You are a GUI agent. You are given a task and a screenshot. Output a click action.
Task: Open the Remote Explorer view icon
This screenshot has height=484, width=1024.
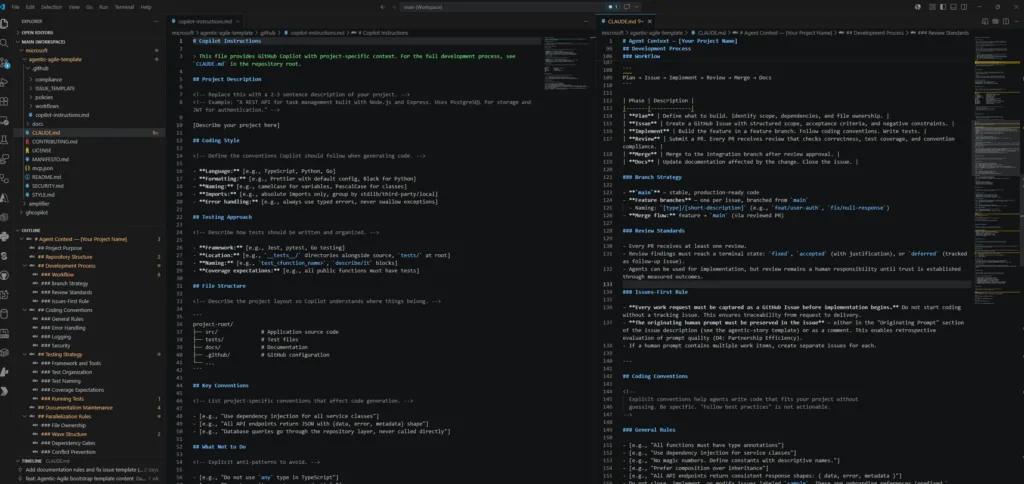click(5, 121)
